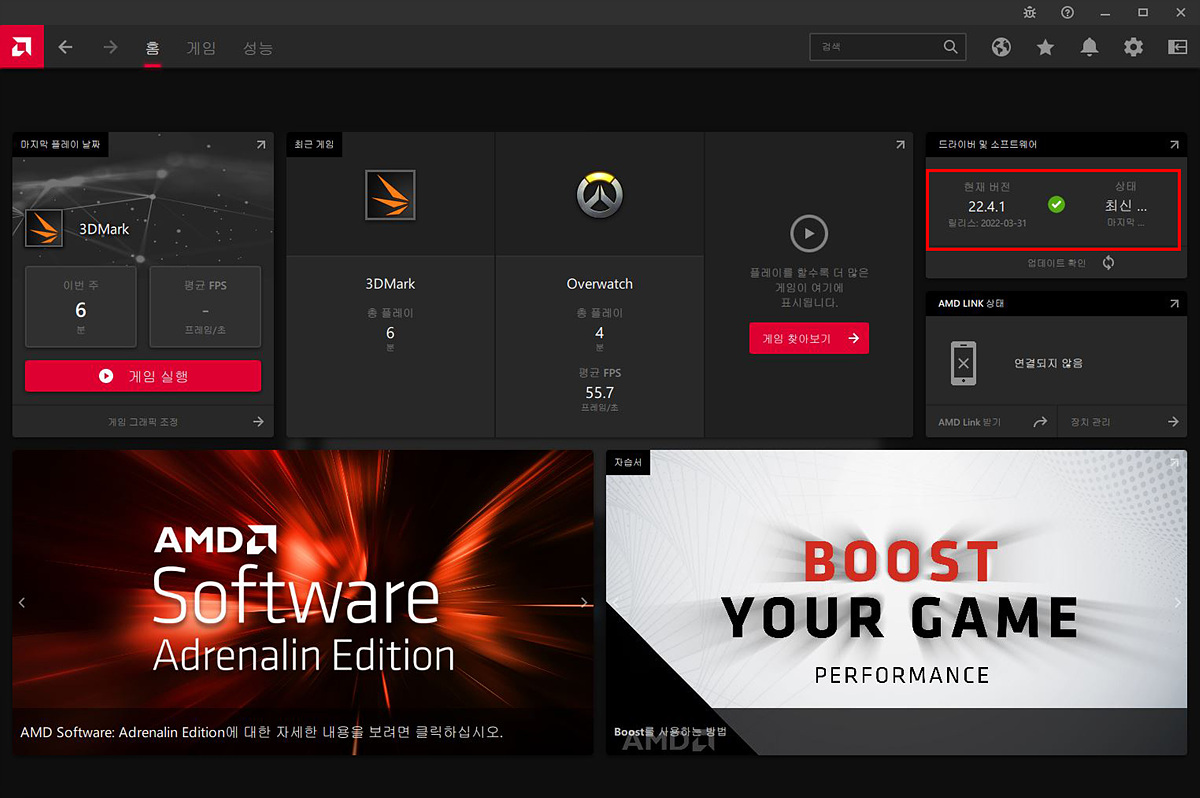
Task: Click the Overwatch logo icon
Action: 600,195
